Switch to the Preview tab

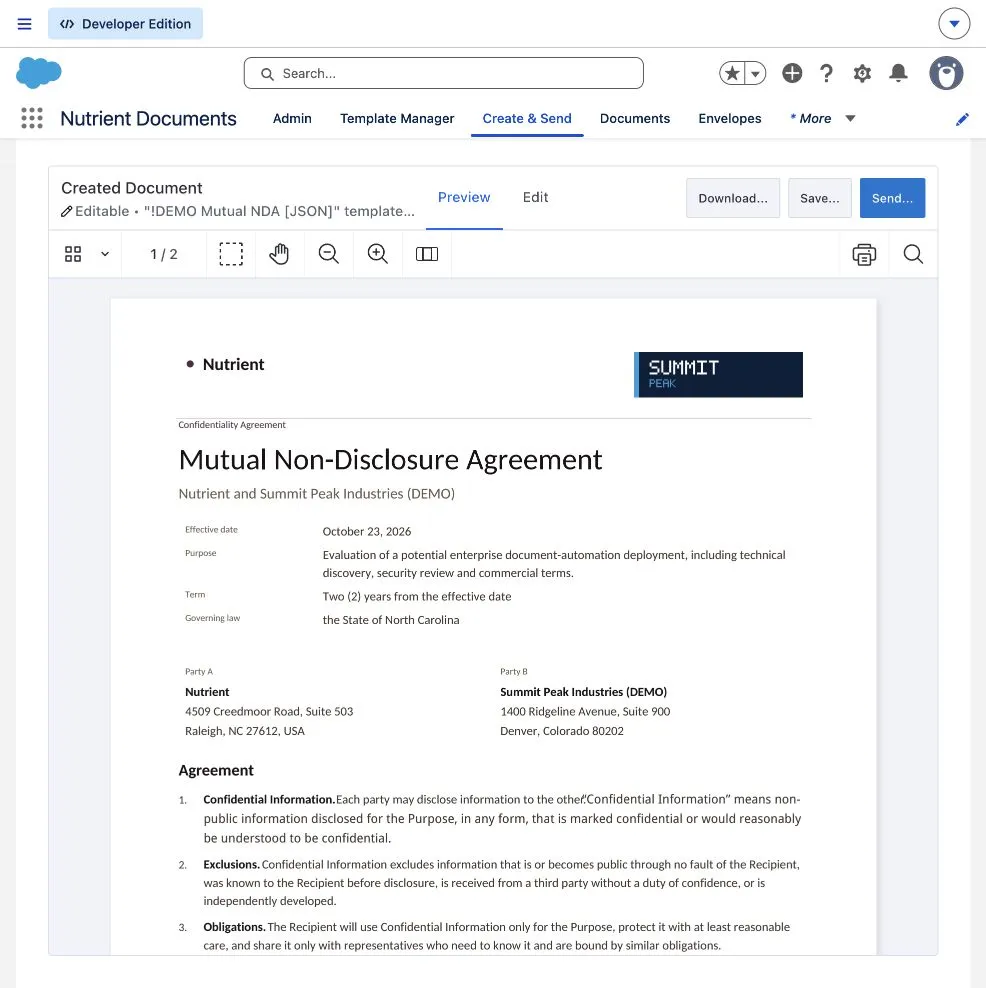(x=464, y=197)
